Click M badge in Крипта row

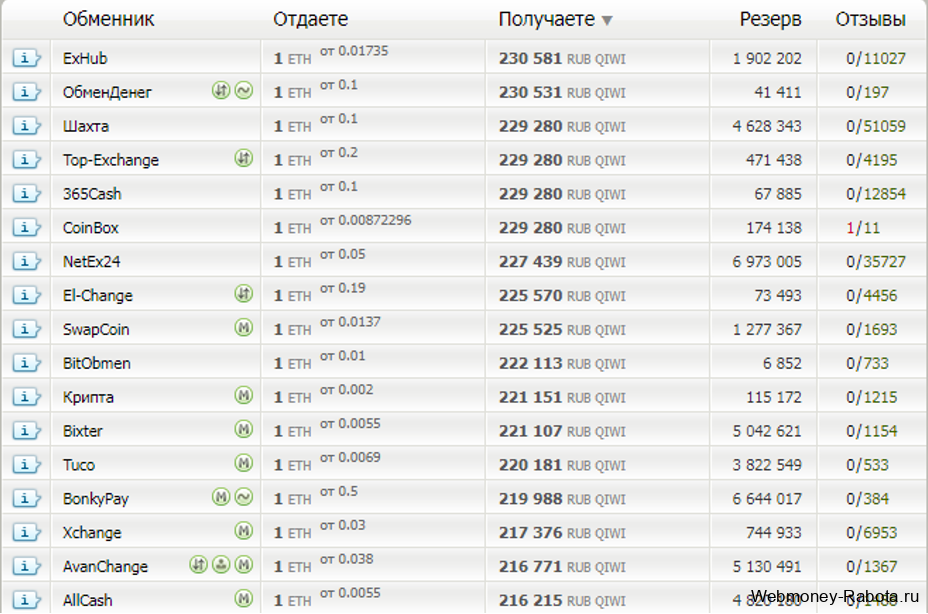pyautogui.click(x=244, y=396)
